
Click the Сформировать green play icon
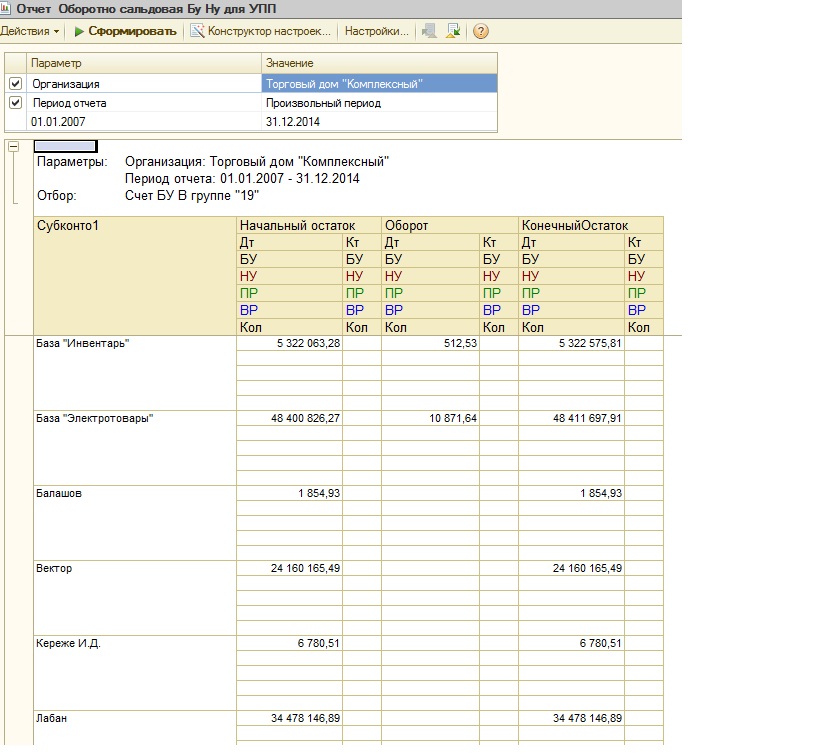coord(79,32)
